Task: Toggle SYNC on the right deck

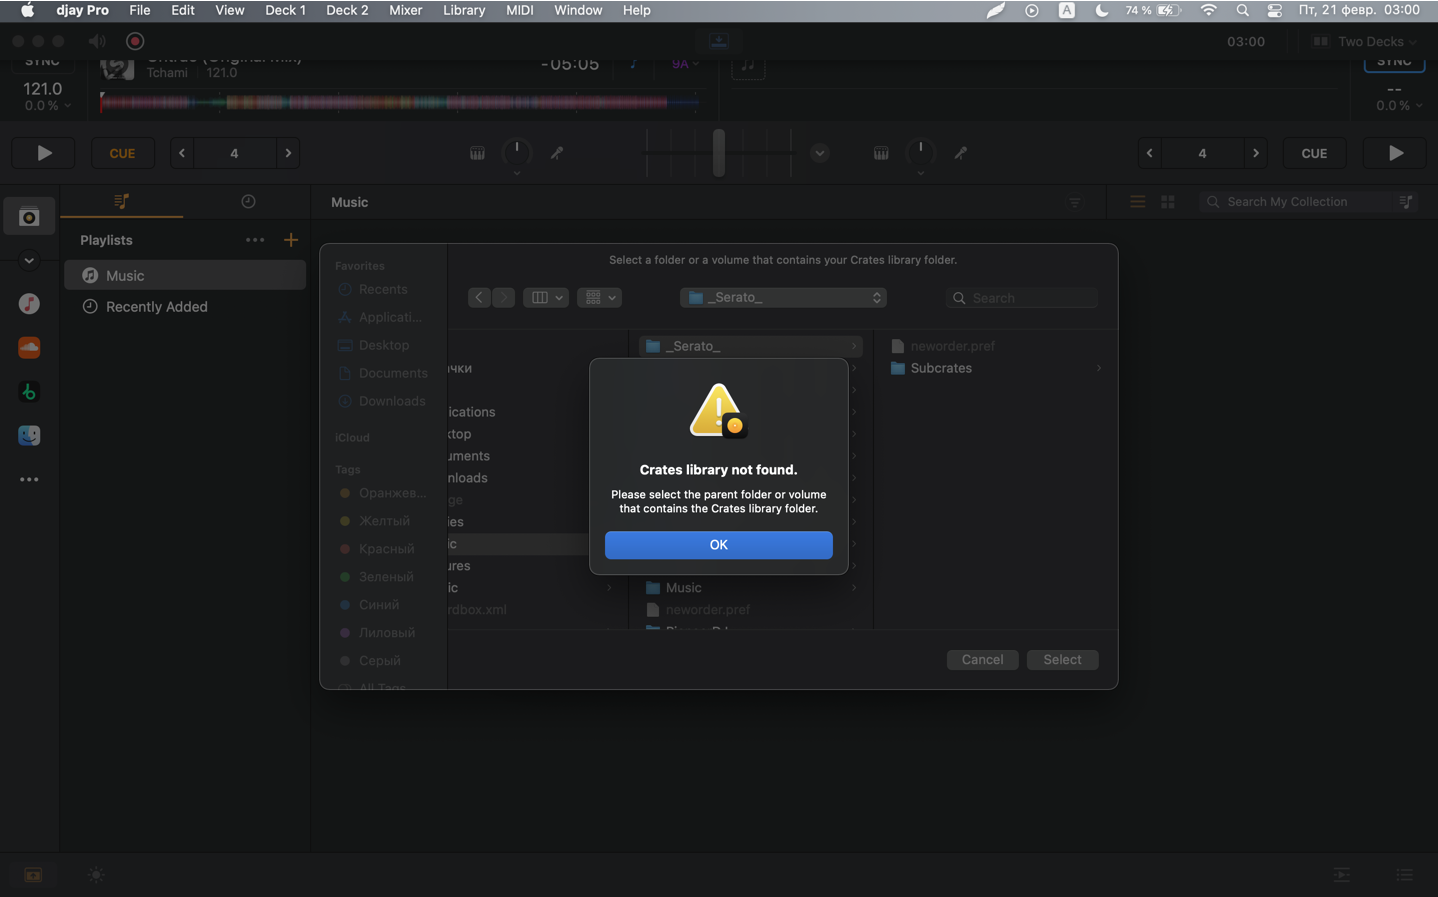Action: 1394,62
